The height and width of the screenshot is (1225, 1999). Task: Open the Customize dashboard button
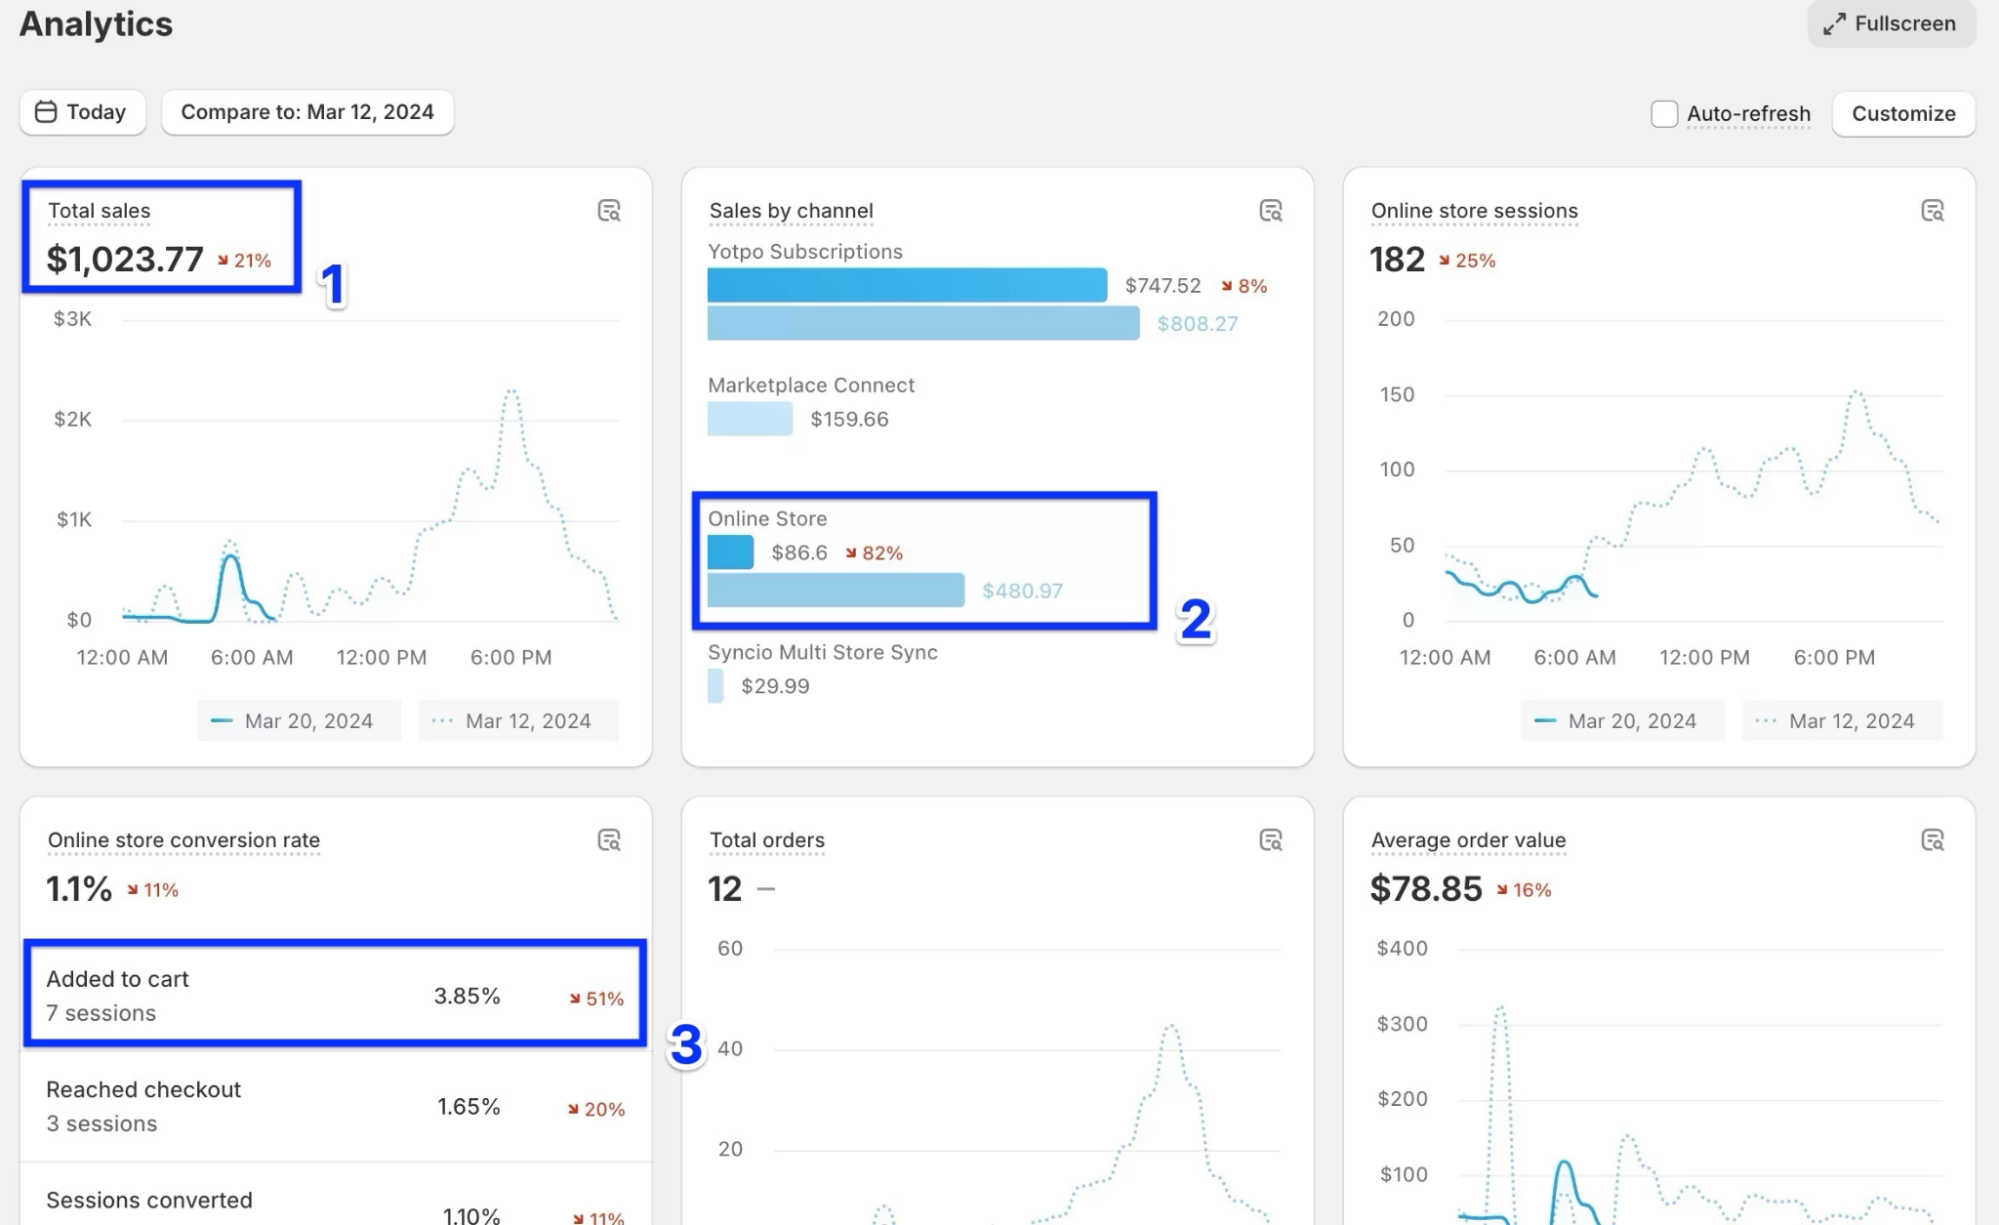(1902, 114)
